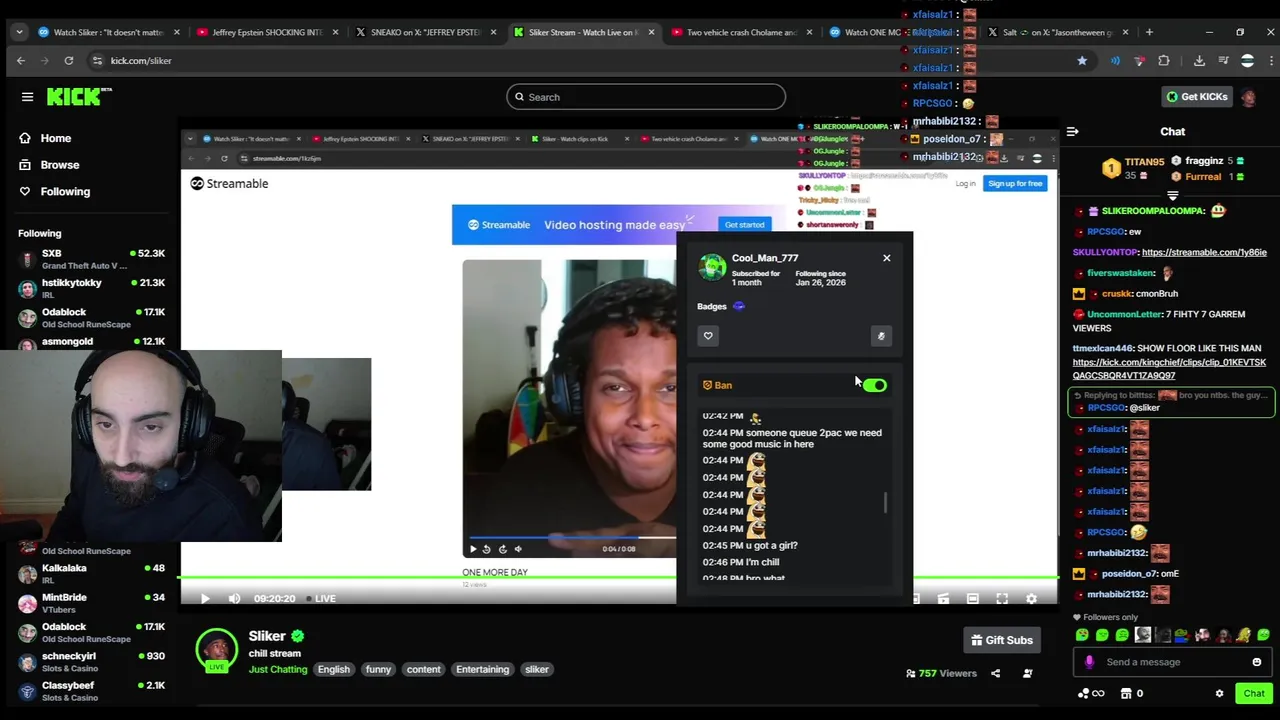Go back using browser back arrow
The height and width of the screenshot is (720, 1280).
(x=21, y=61)
